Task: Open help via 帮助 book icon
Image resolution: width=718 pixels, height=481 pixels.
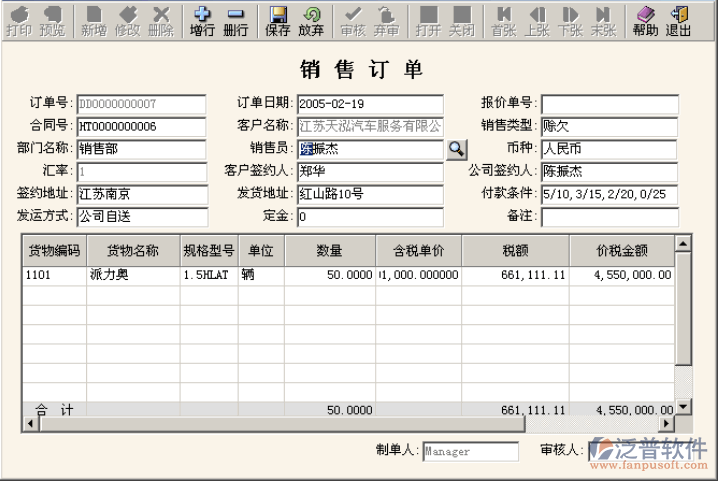Action: [645, 20]
